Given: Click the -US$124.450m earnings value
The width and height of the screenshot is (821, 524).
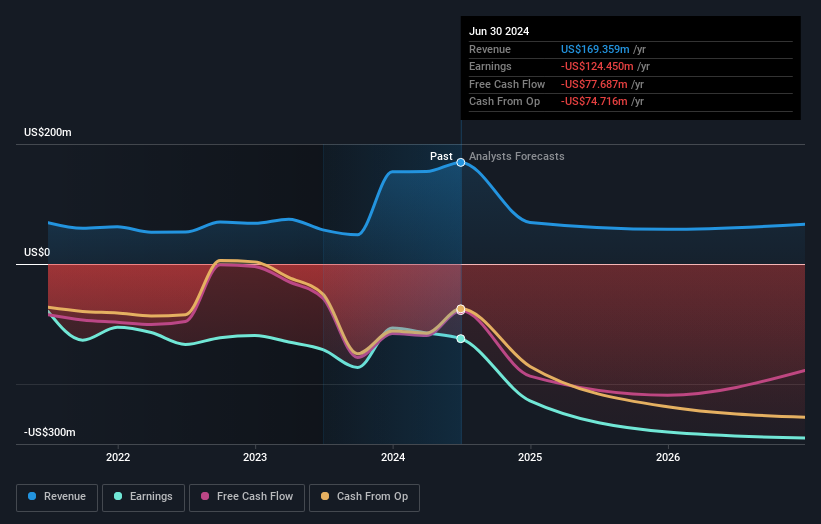Looking at the screenshot, I should coord(597,66).
